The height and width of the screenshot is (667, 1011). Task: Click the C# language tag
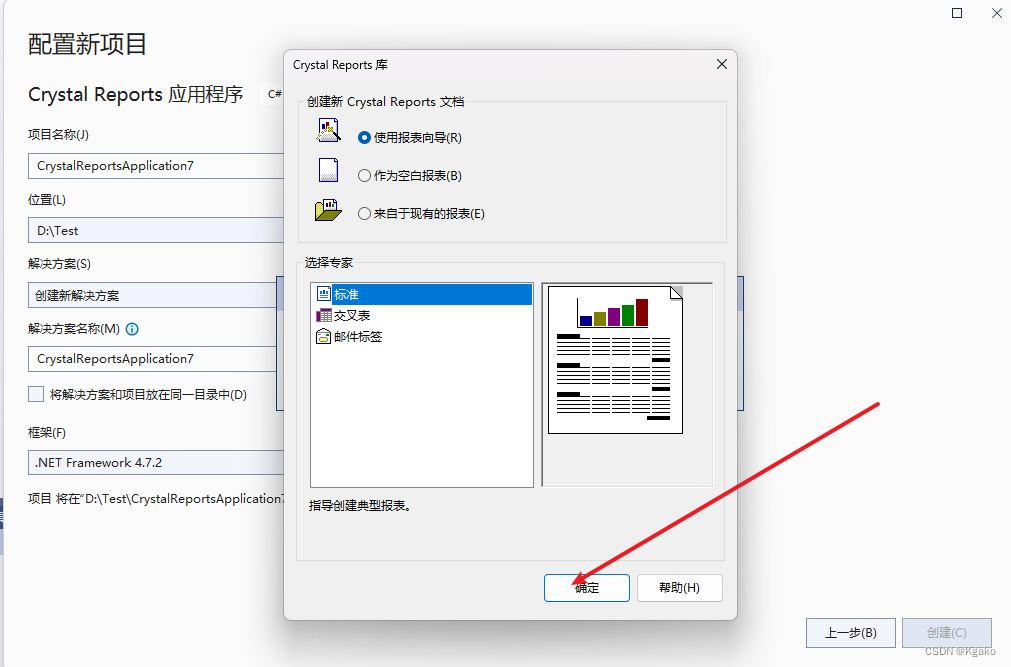tap(274, 94)
